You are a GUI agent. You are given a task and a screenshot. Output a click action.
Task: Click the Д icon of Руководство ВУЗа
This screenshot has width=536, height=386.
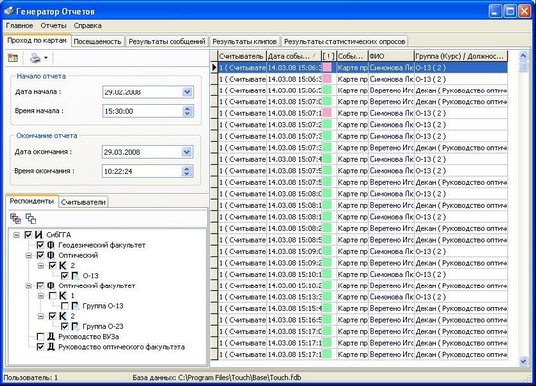[51, 336]
